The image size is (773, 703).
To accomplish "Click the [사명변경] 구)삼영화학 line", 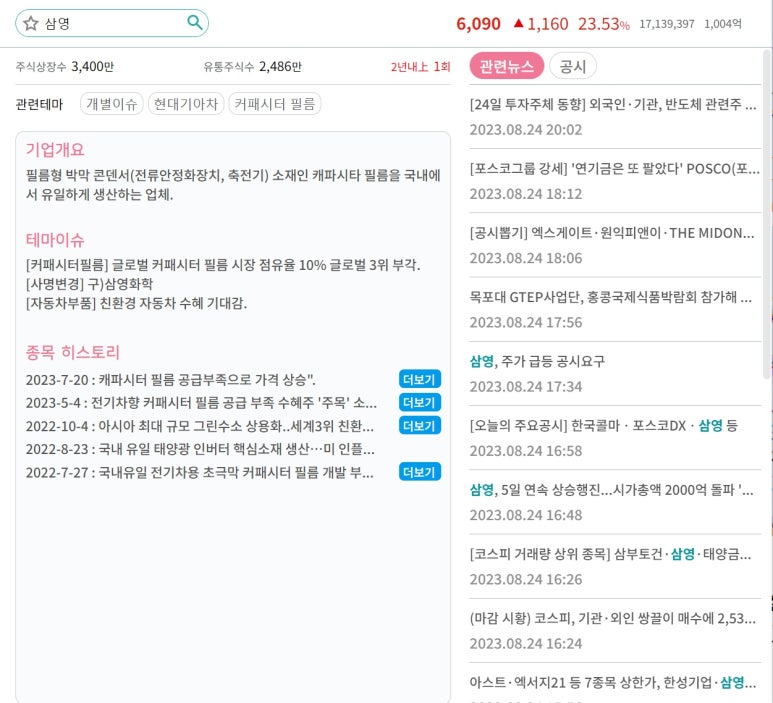I will [89, 283].
